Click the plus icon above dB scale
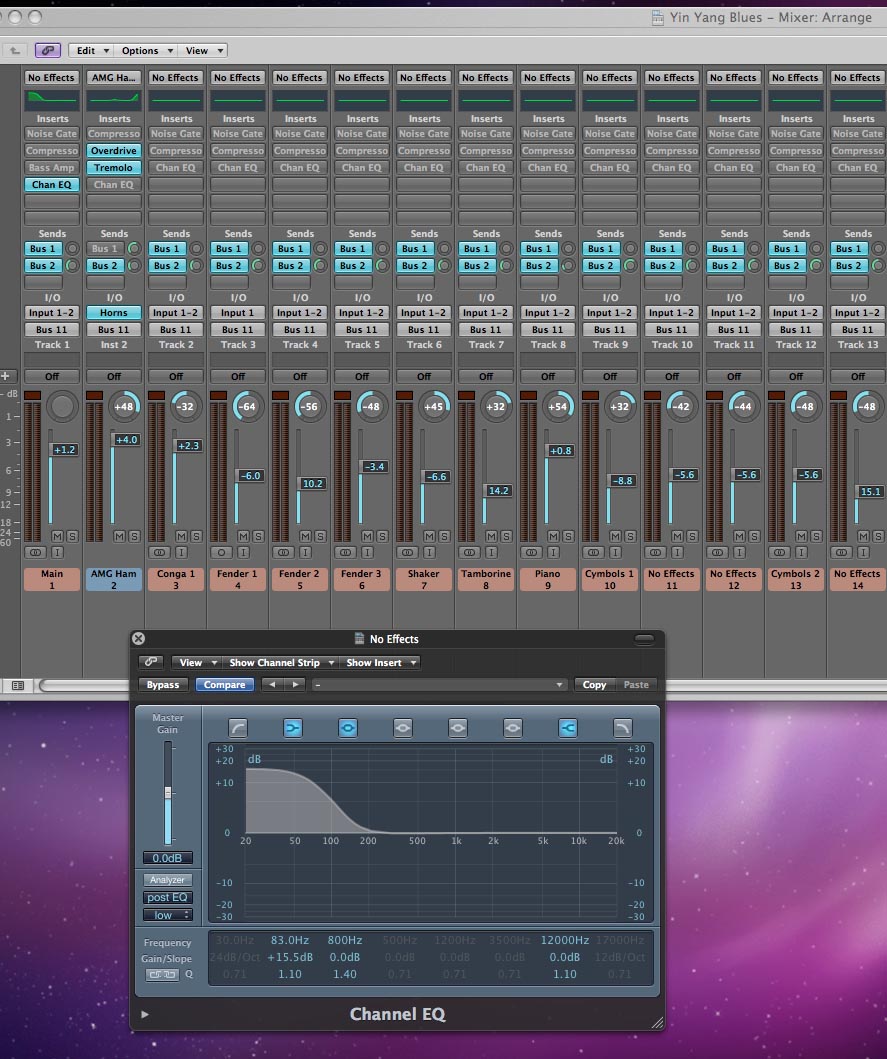The height and width of the screenshot is (1059, 887). 6,376
